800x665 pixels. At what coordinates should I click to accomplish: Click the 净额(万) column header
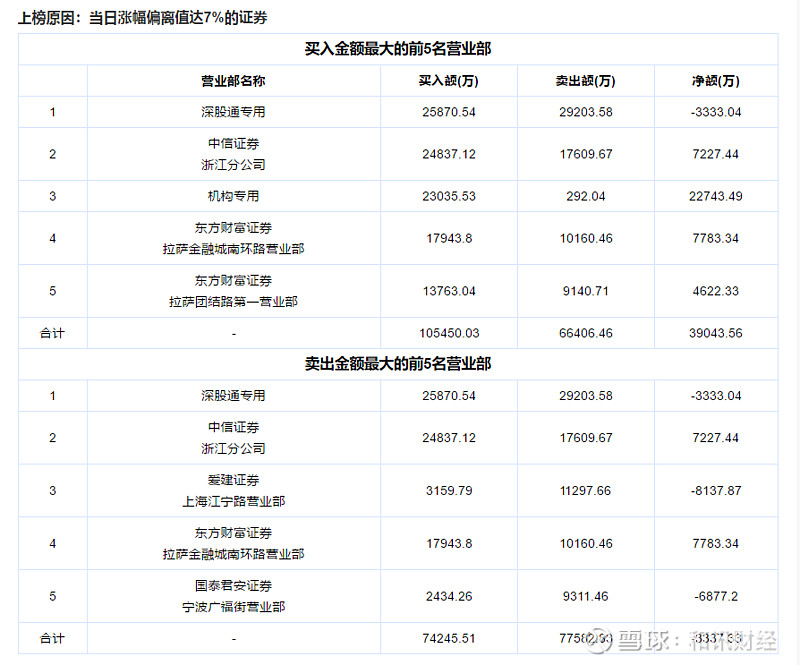pos(715,81)
